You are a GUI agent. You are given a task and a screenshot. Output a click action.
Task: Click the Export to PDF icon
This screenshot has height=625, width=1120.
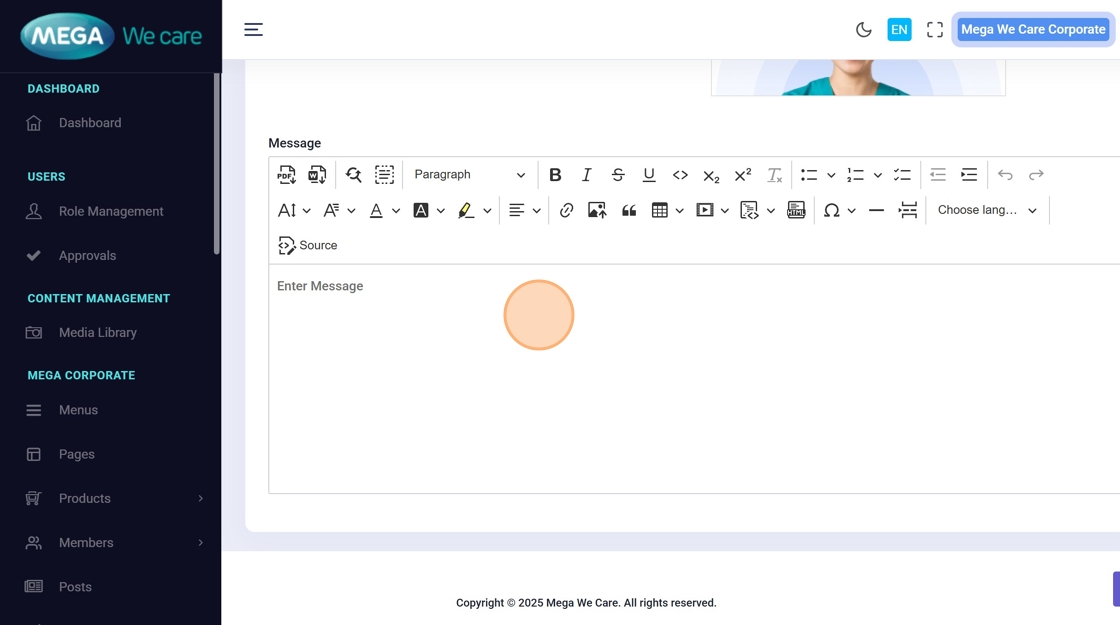[x=286, y=175]
